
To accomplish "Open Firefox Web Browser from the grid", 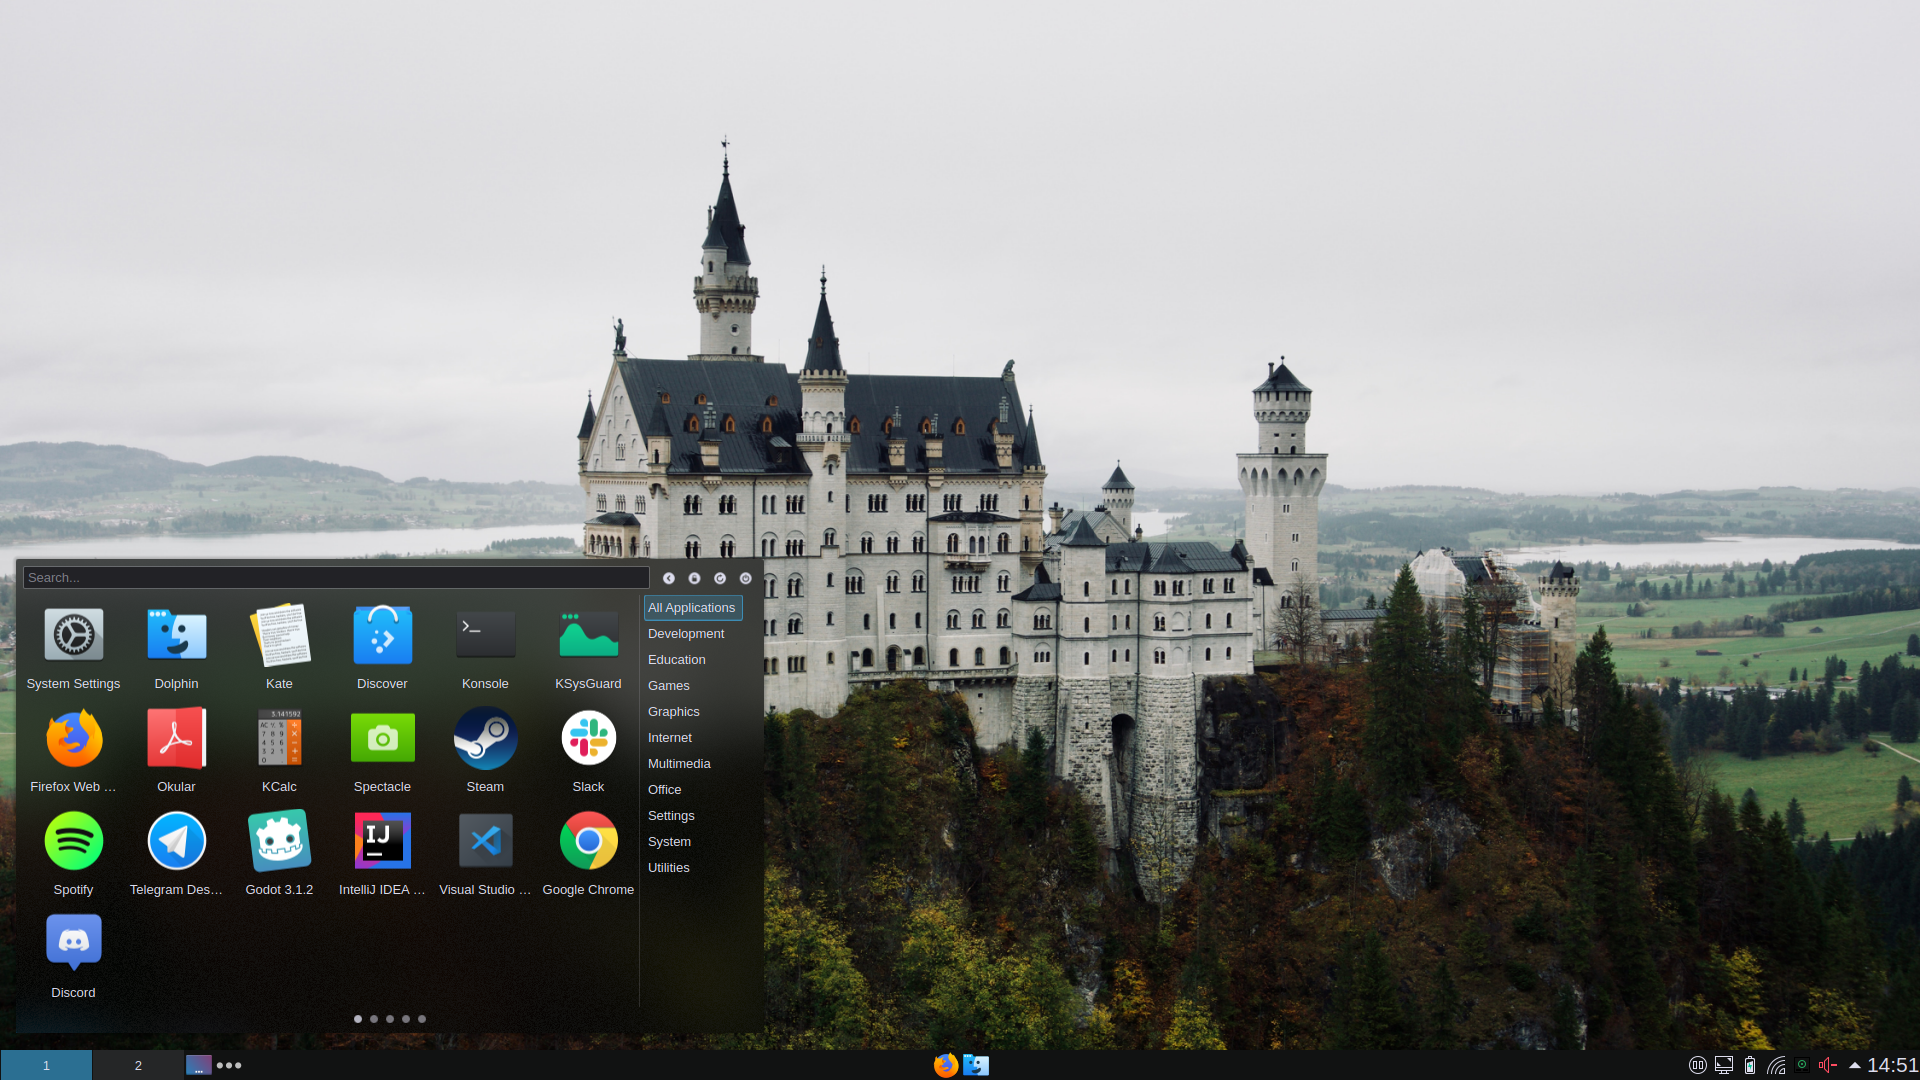I will (73, 750).
